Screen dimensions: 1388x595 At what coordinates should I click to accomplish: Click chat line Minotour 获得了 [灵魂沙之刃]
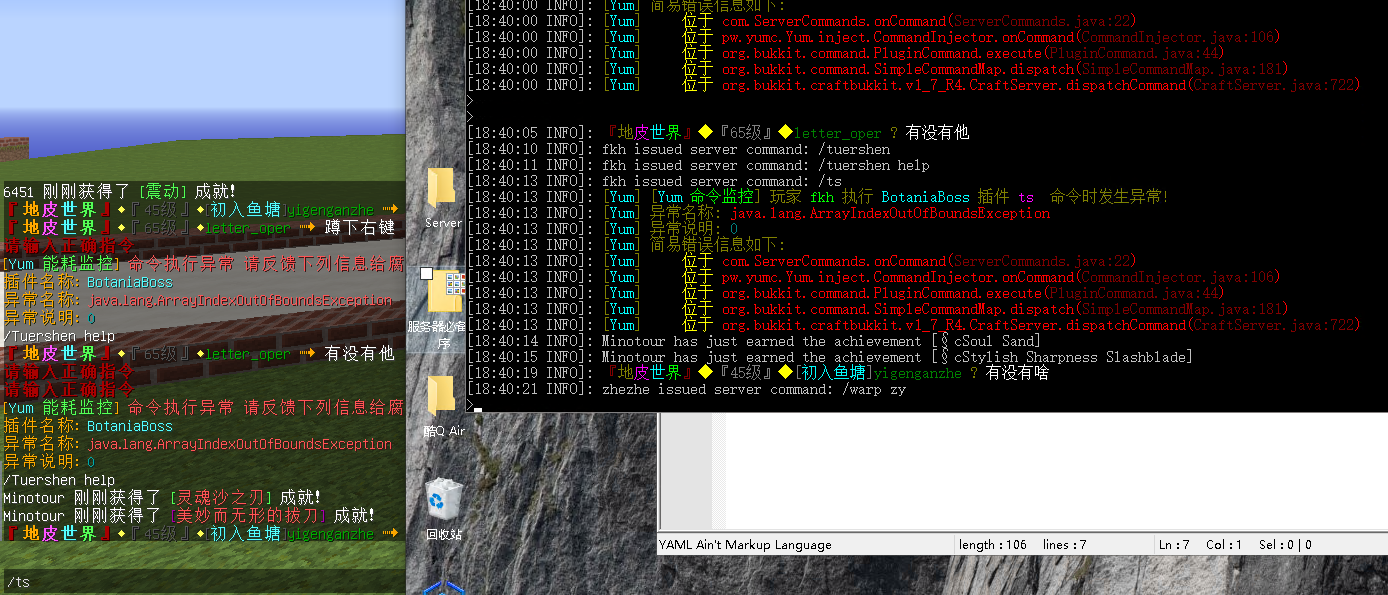(x=162, y=497)
